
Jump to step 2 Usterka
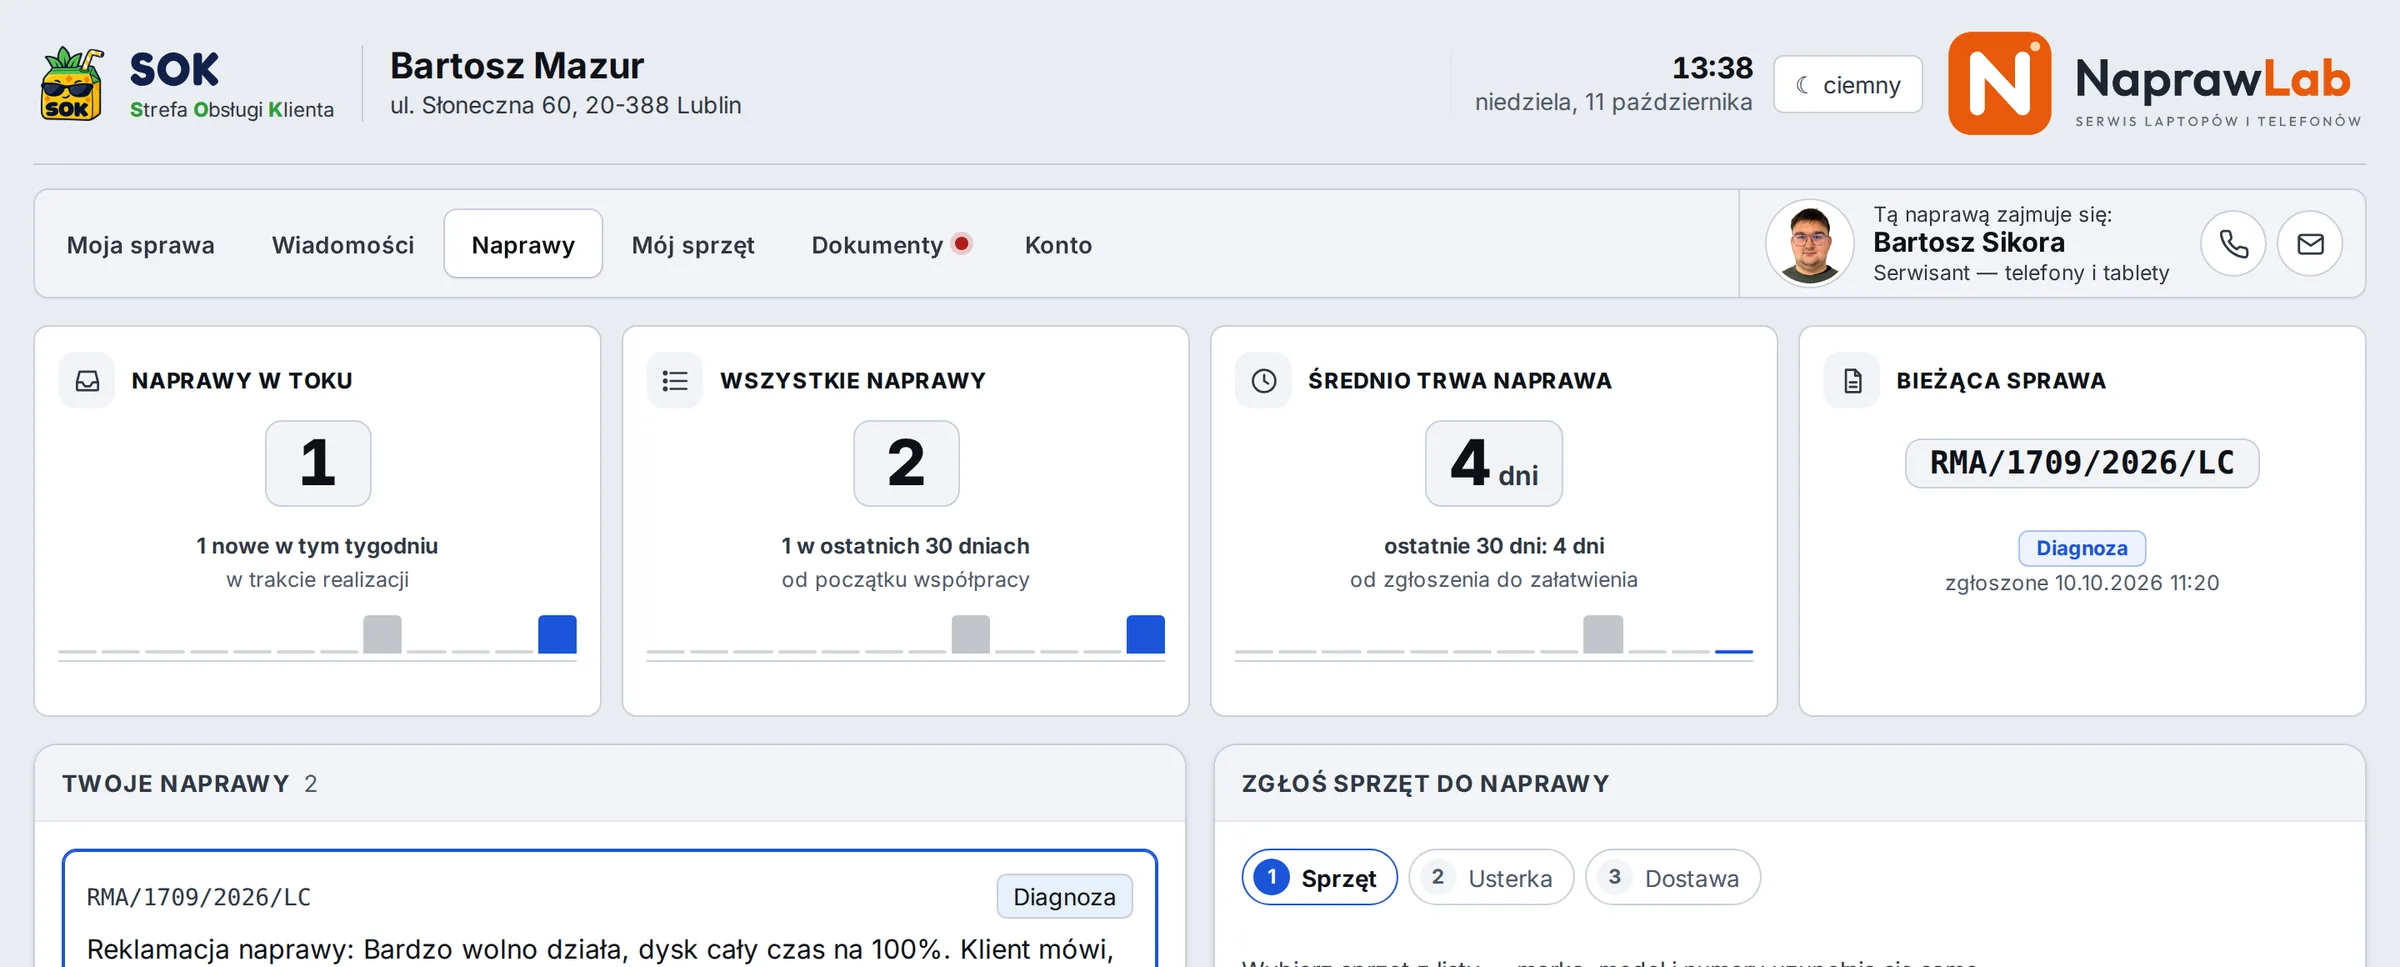point(1491,878)
